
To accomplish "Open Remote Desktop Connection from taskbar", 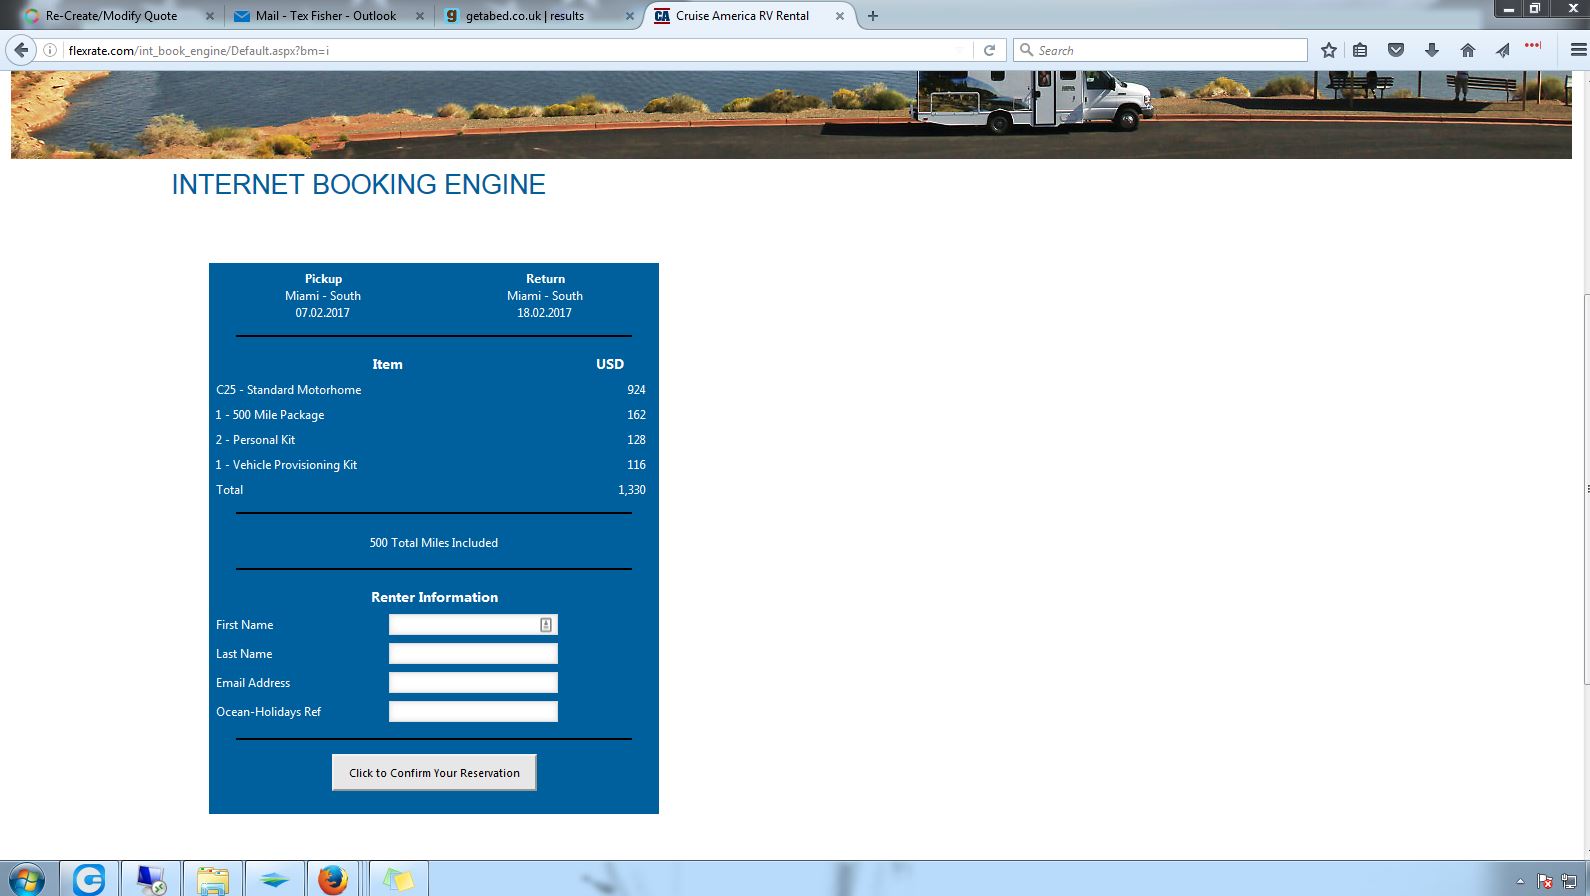I will coord(151,879).
